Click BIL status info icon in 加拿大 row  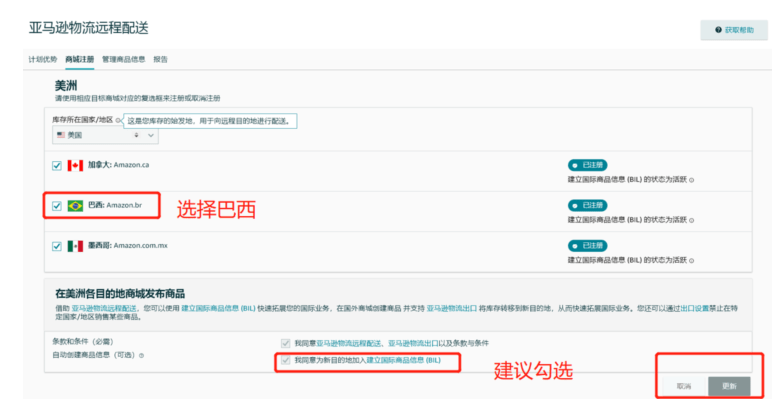[691, 180]
